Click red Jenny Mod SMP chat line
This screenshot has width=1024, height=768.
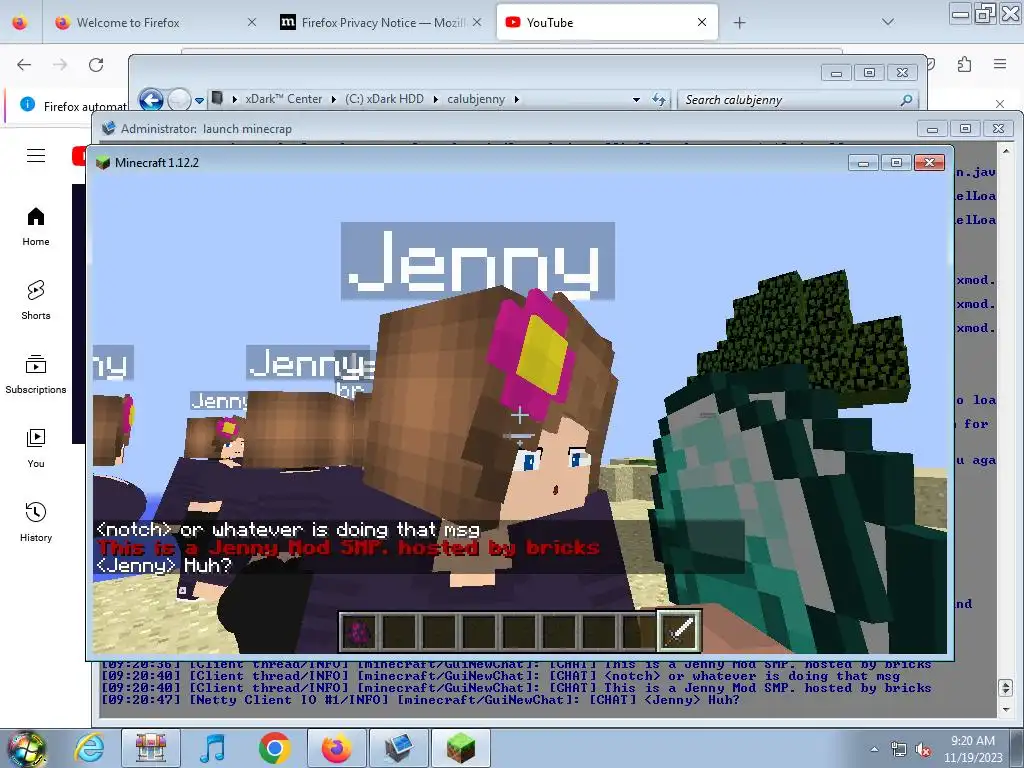pos(348,548)
